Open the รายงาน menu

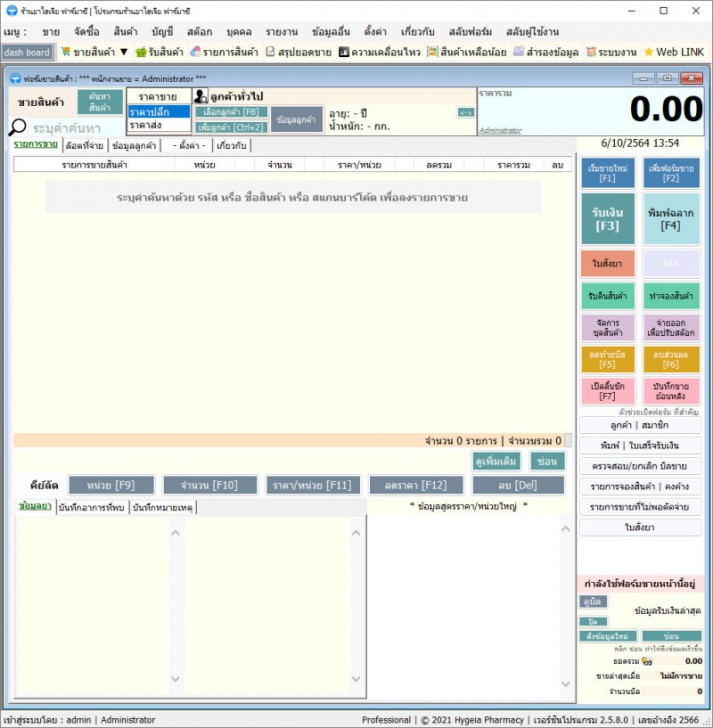coord(281,32)
